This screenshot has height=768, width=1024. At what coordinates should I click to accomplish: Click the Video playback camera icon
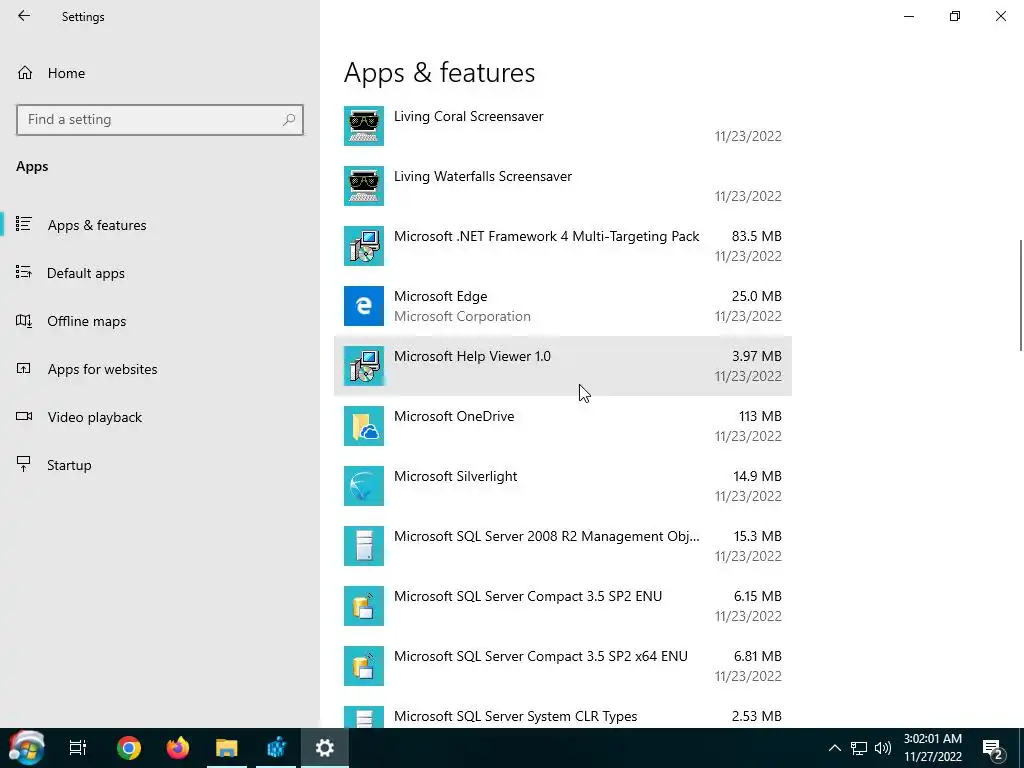[x=24, y=417]
